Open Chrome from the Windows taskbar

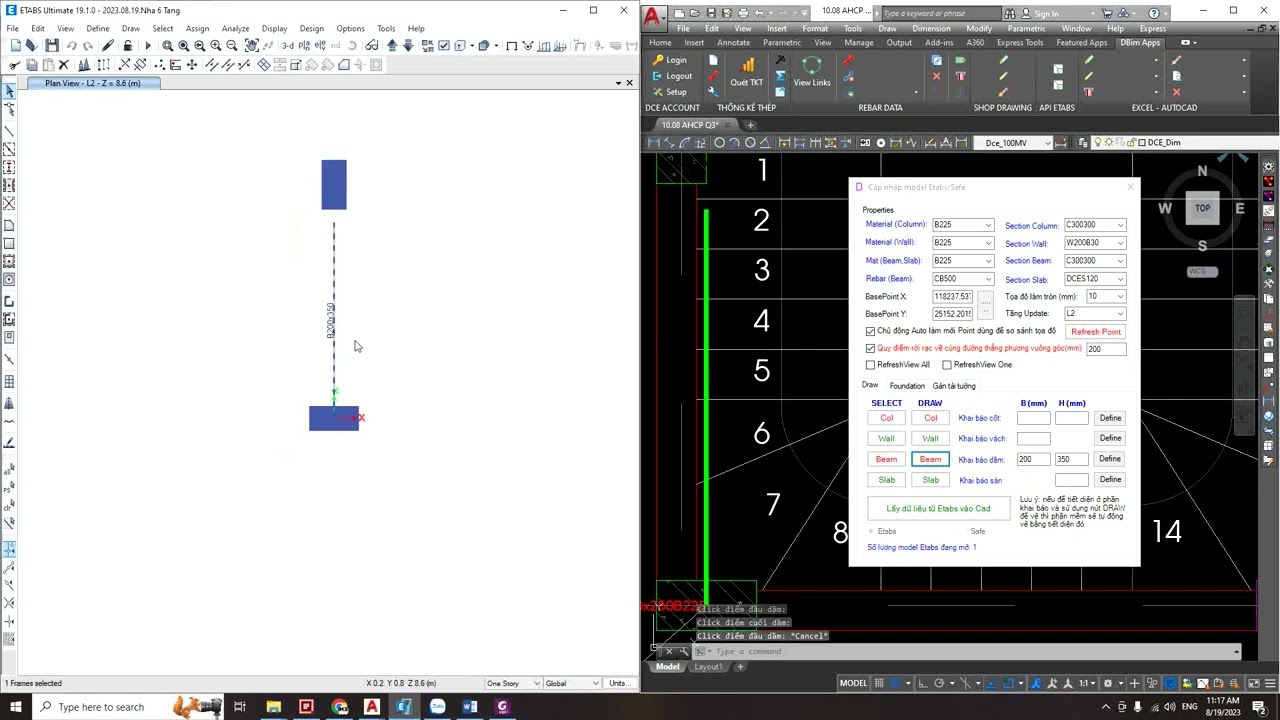coord(339,707)
